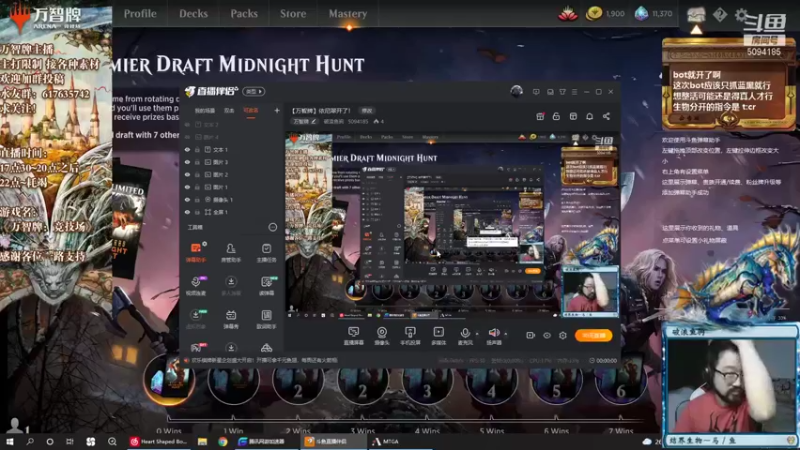This screenshot has height=450, width=800.
Task: Click the mode pill next to app logo
Action: 253,92
